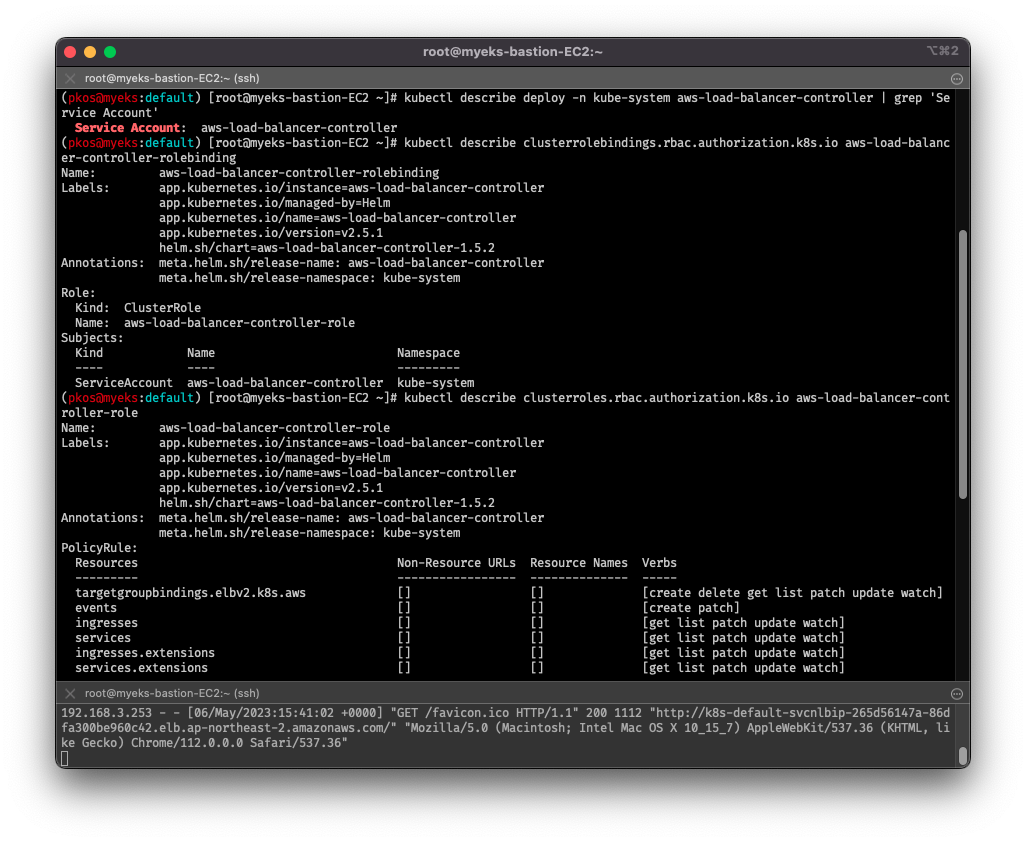
Task: Click 'kube-system' in the Subjects row
Action: click(436, 383)
